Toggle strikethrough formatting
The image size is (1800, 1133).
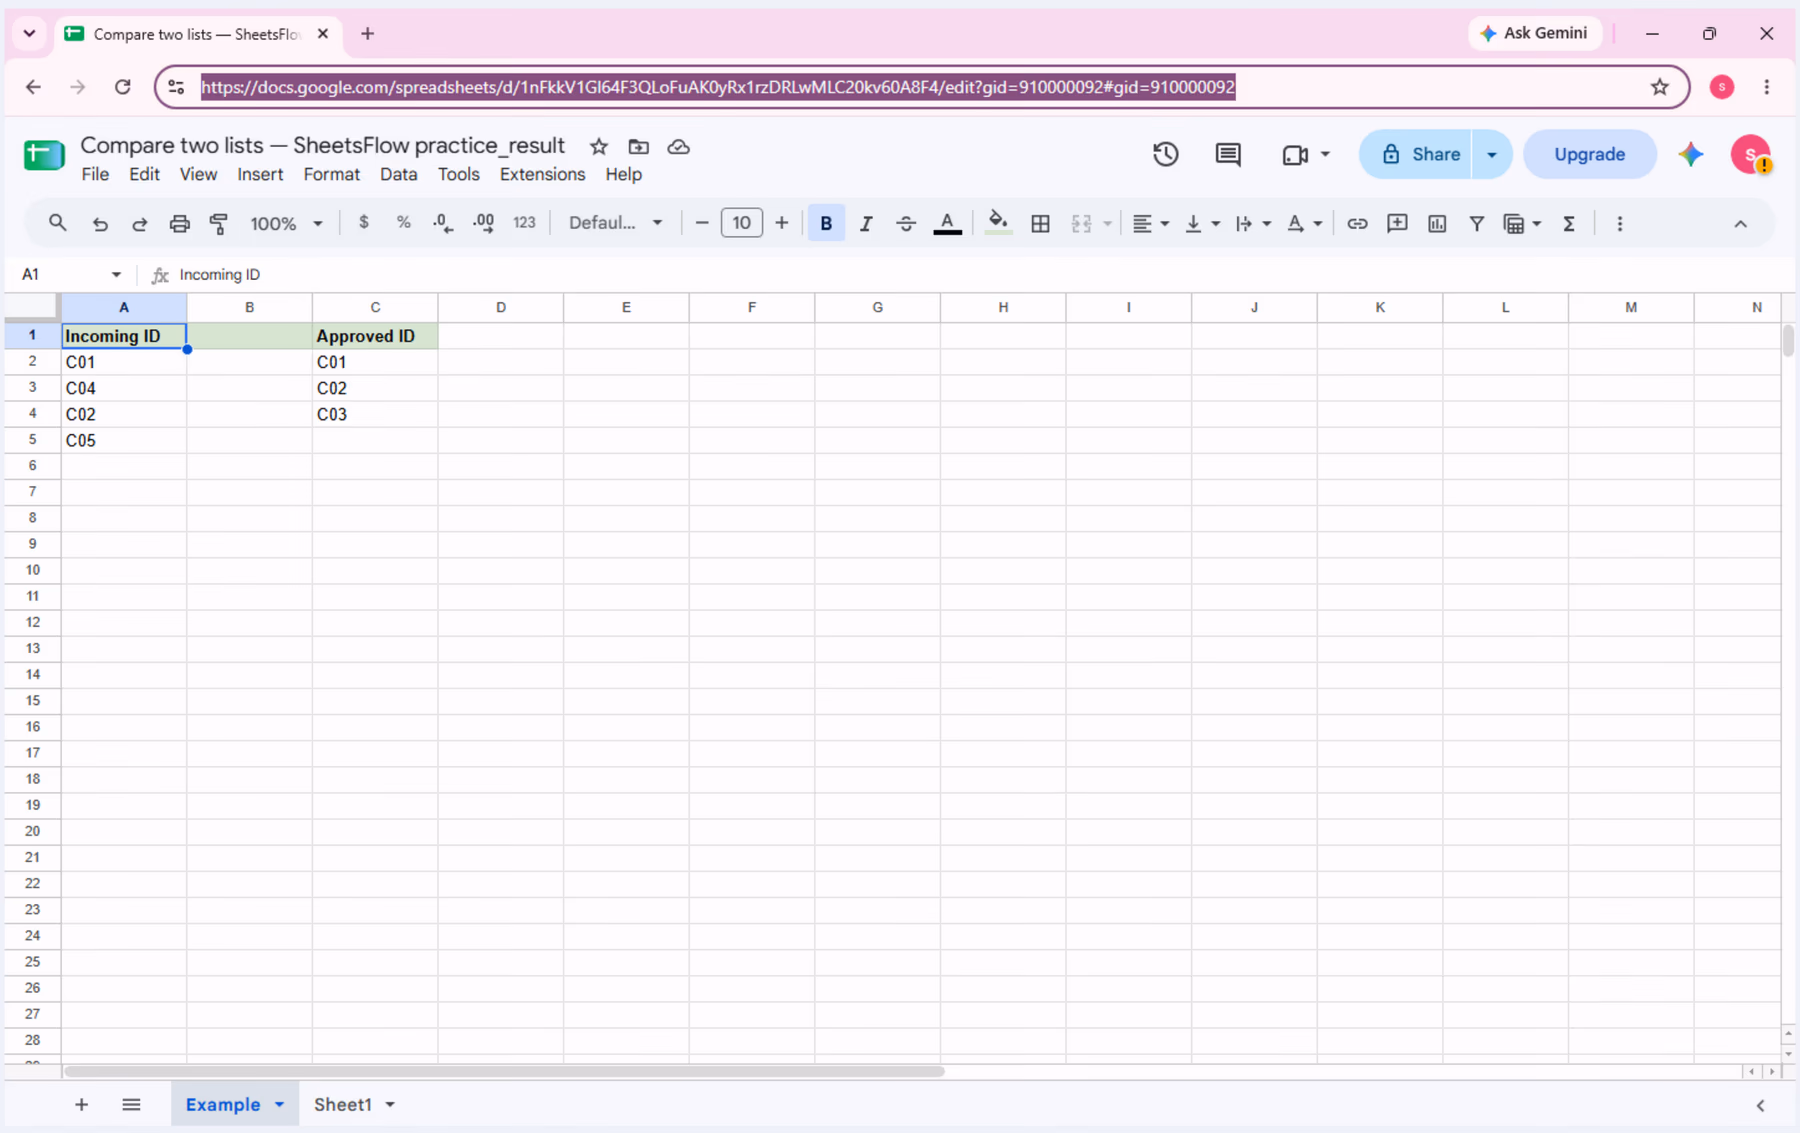point(906,224)
